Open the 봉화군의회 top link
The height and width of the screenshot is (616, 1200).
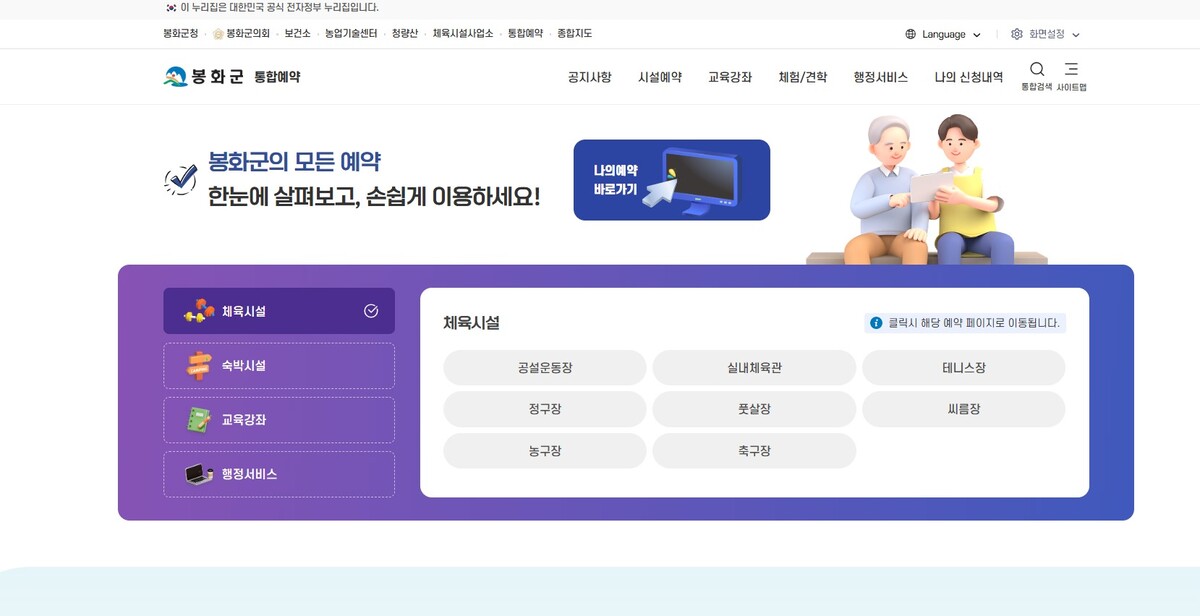[241, 34]
